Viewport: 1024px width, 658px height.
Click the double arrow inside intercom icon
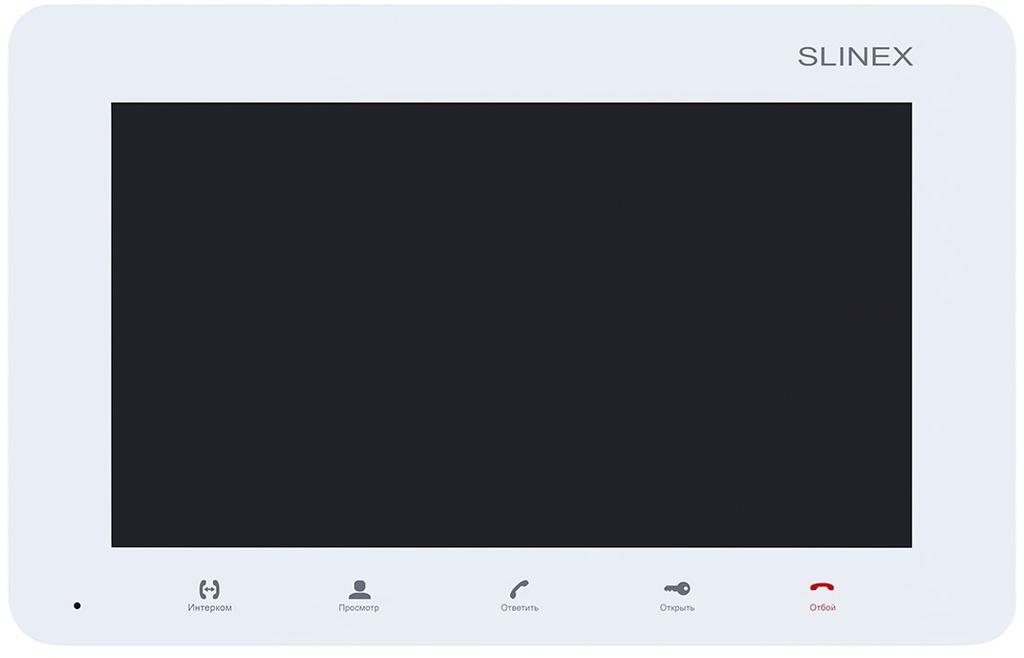point(209,589)
